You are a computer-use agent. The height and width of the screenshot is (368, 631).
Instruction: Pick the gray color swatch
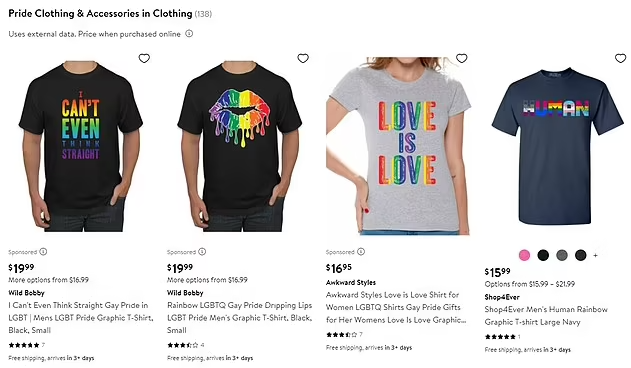tap(562, 255)
